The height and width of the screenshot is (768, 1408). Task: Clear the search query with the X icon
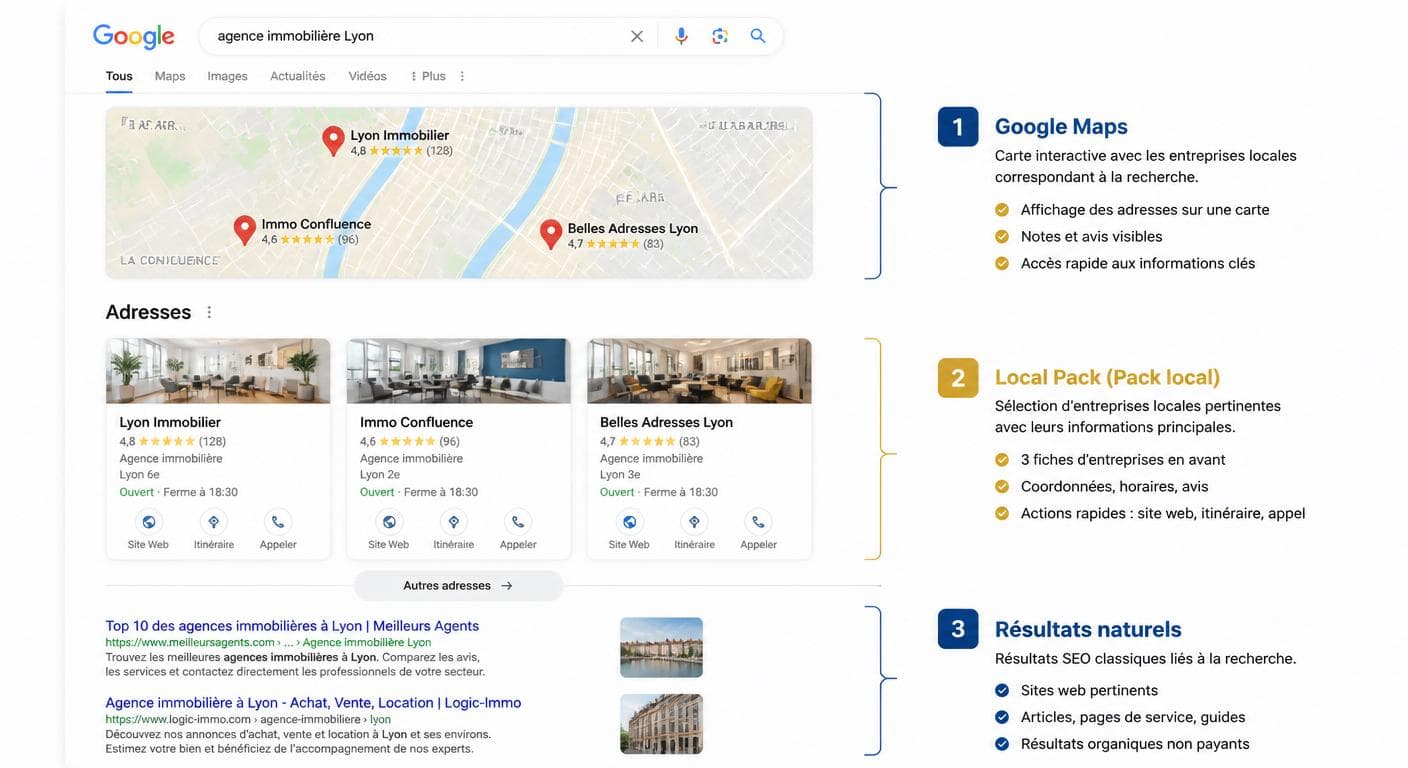click(637, 36)
